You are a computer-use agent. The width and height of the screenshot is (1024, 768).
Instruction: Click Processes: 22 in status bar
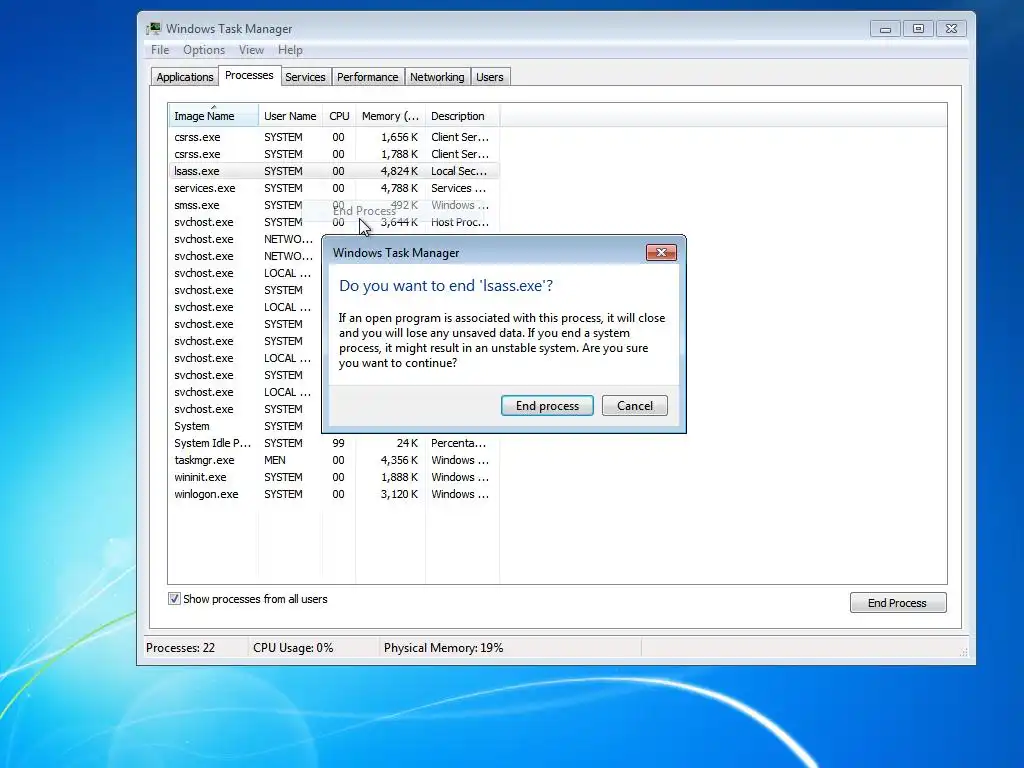[x=180, y=648]
